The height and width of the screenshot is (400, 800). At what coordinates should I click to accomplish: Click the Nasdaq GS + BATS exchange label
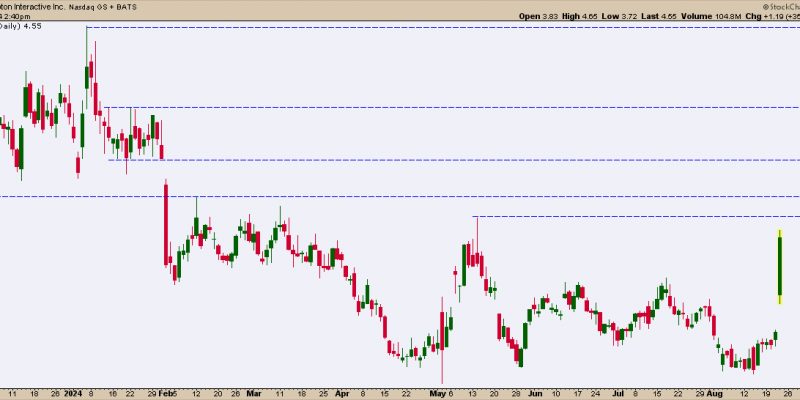101,7
